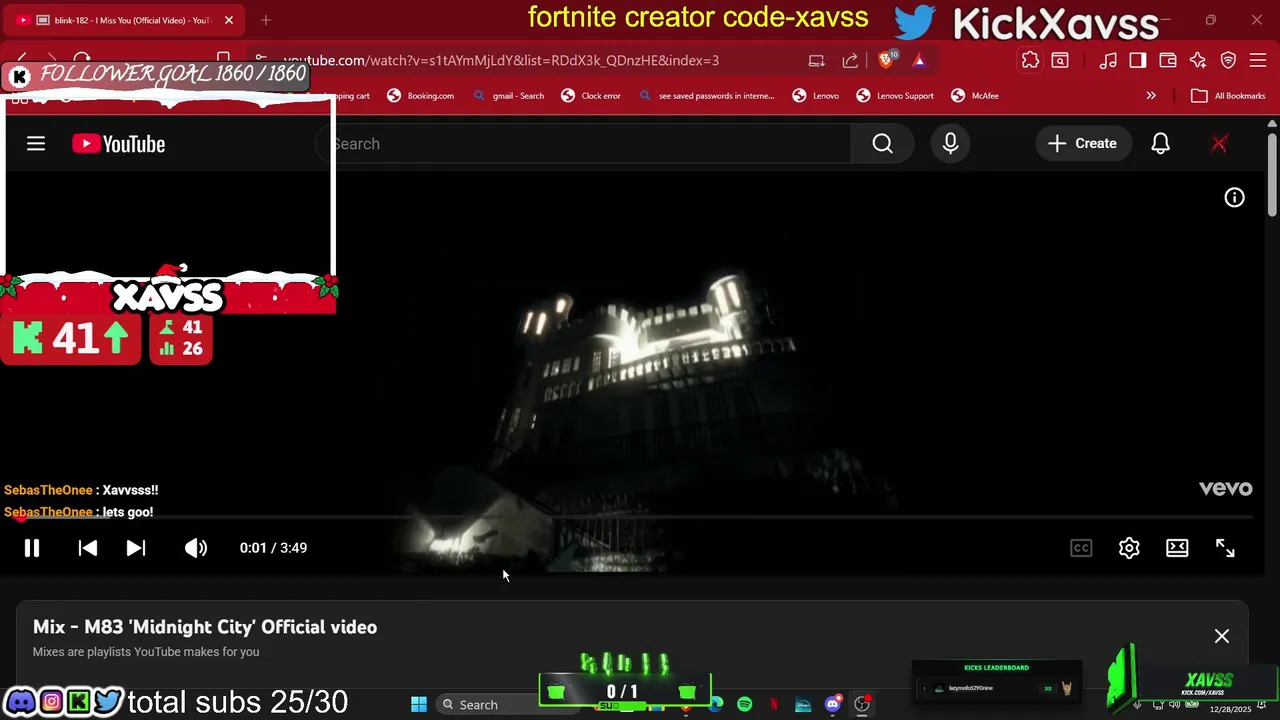Open the Create button menu
The image size is (1280, 720).
(x=1082, y=144)
